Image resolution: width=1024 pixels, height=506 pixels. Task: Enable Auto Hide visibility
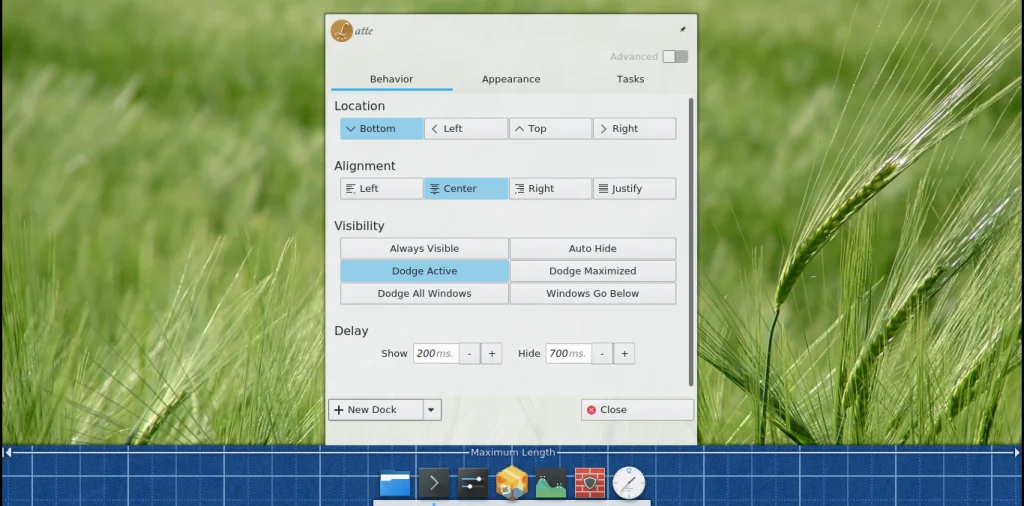tap(592, 249)
